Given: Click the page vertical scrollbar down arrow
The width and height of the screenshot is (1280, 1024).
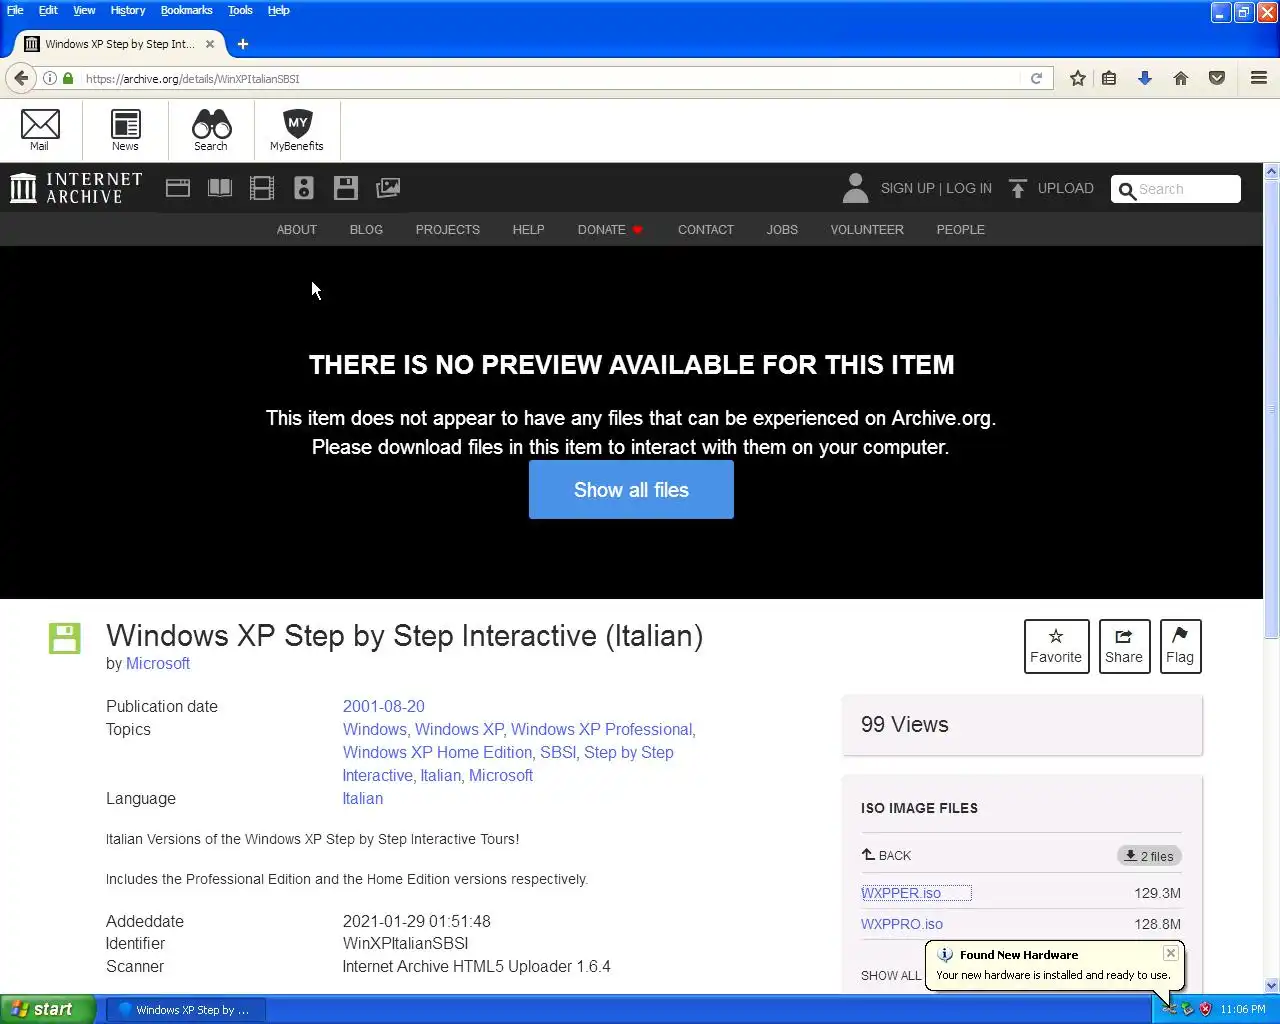Looking at the screenshot, I should pos(1272,985).
